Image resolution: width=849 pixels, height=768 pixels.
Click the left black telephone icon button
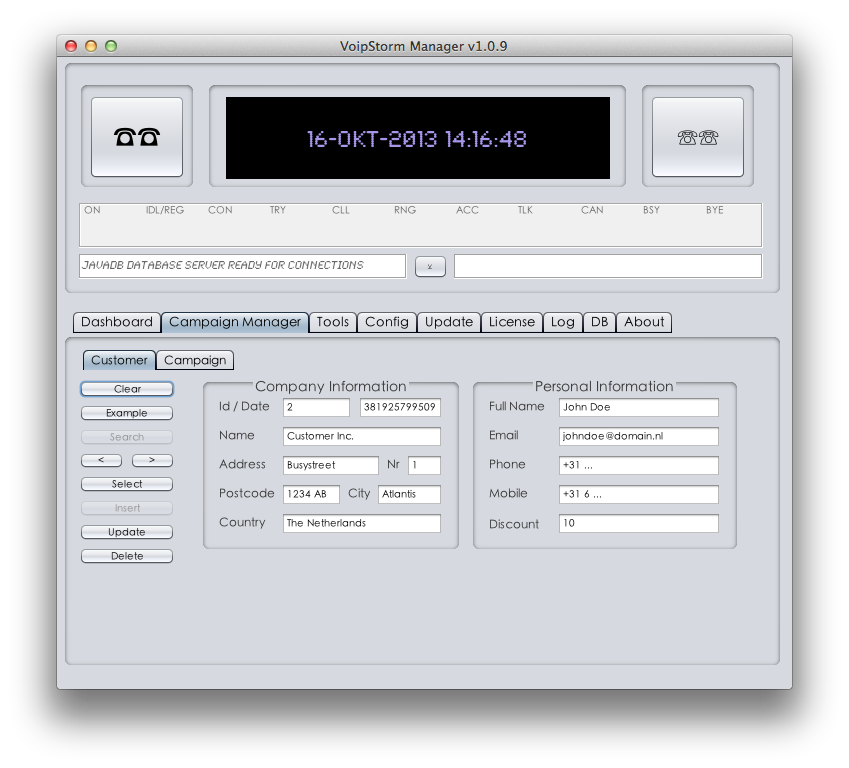tap(137, 137)
